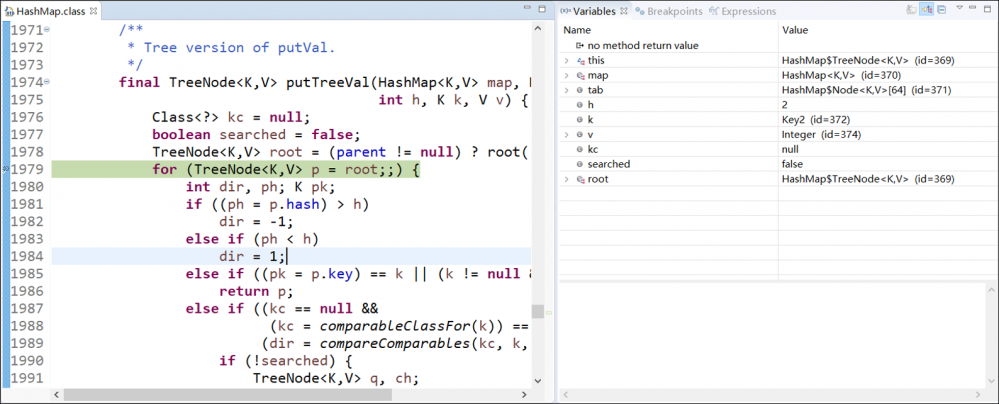Collapse the Javadoc fold at line 1971

point(48,30)
